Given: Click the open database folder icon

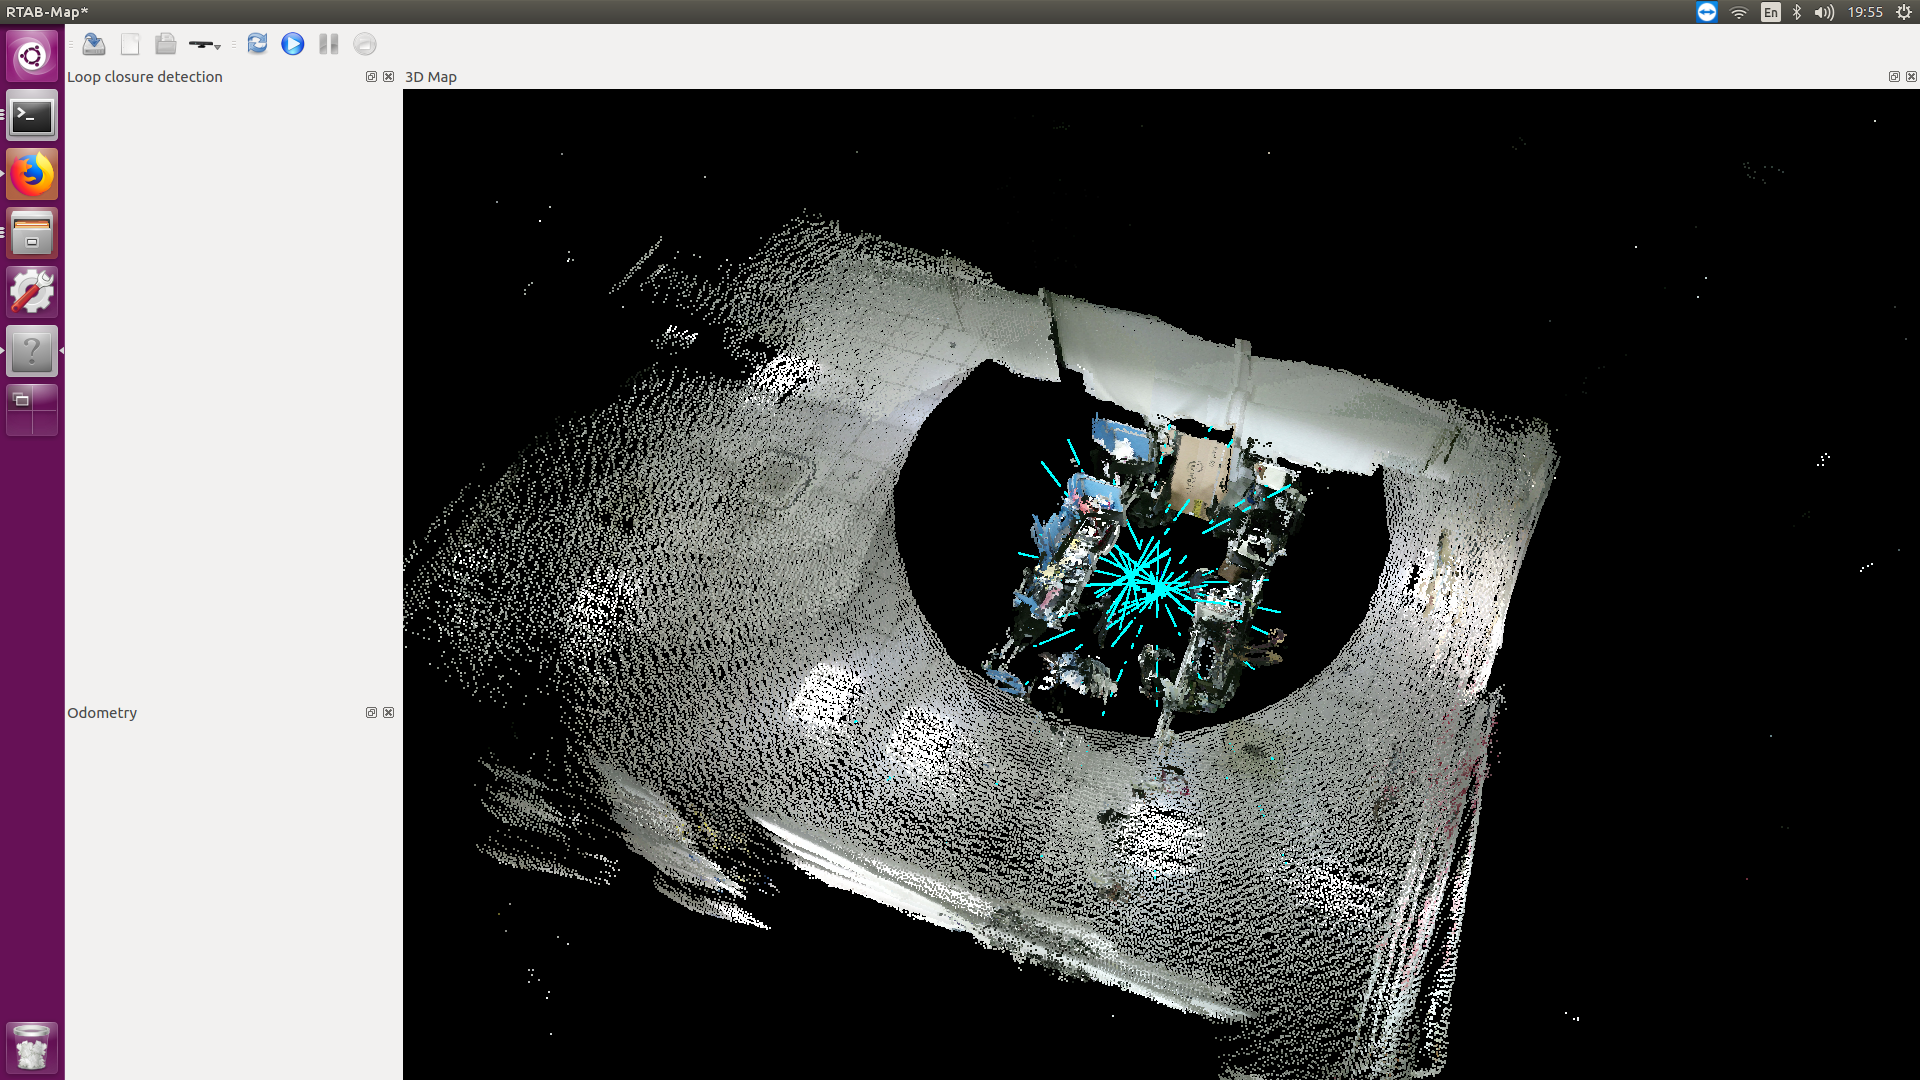Looking at the screenshot, I should [166, 44].
